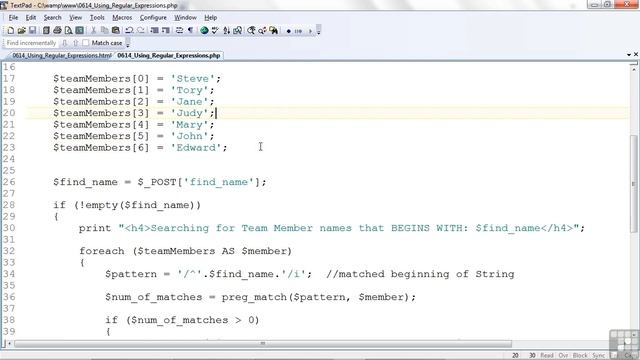
Task: Undo the last edit via toolbar
Action: 129,31
